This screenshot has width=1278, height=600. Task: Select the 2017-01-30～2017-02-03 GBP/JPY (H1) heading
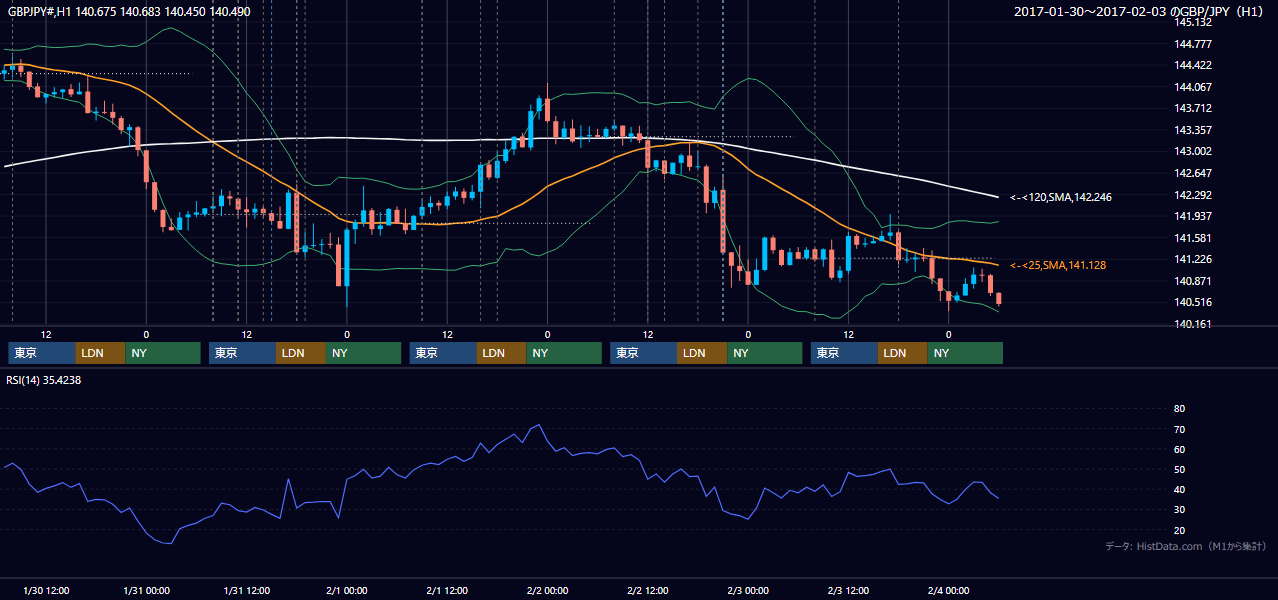(1140, 11)
